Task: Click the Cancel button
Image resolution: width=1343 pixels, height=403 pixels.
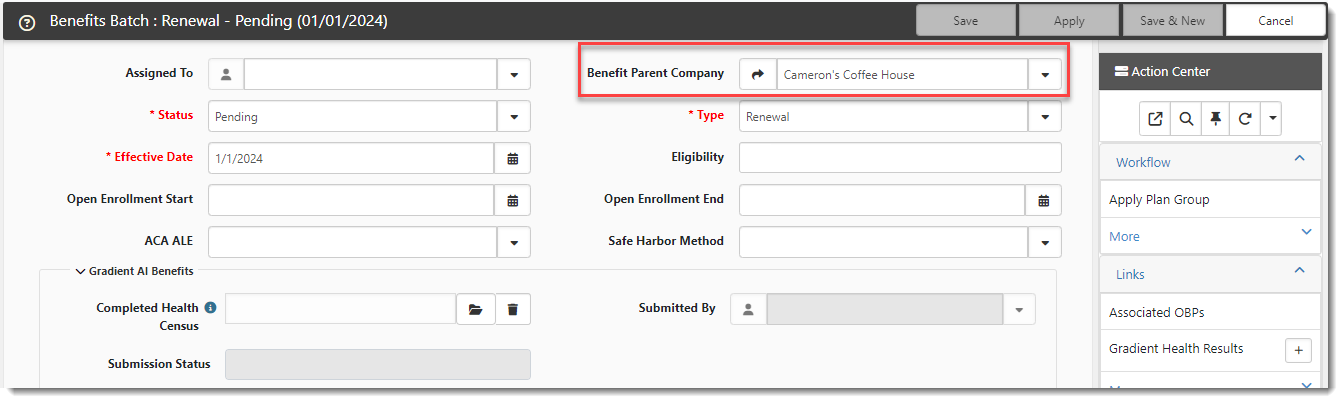Action: click(1275, 21)
